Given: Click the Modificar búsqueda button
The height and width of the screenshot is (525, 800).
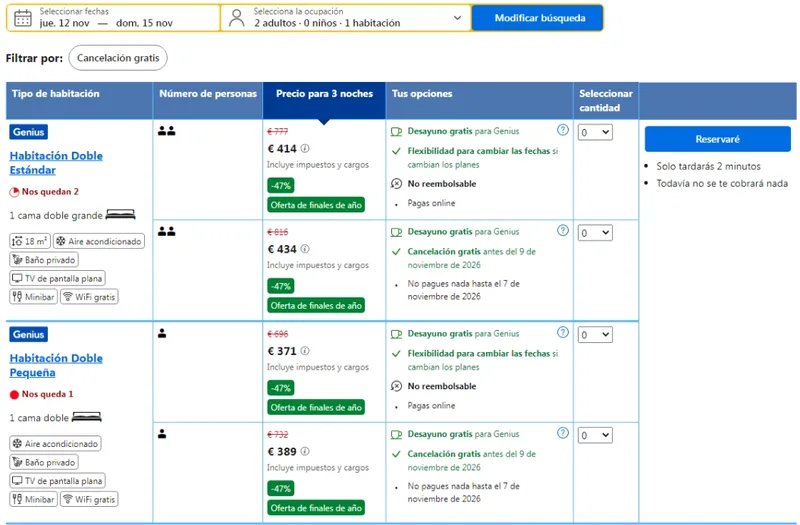Looking at the screenshot, I should coord(538,18).
